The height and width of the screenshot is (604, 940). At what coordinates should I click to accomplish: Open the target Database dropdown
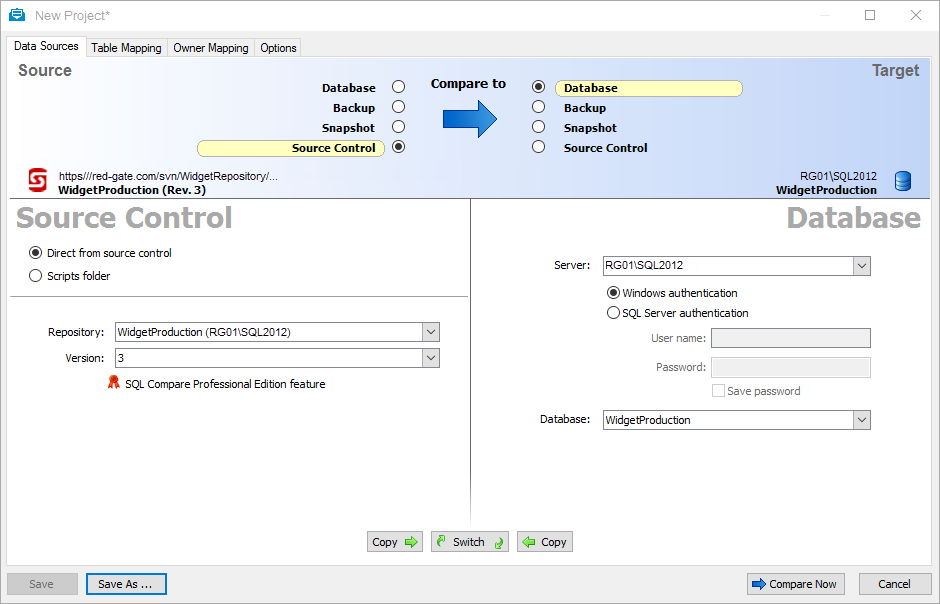(x=861, y=420)
